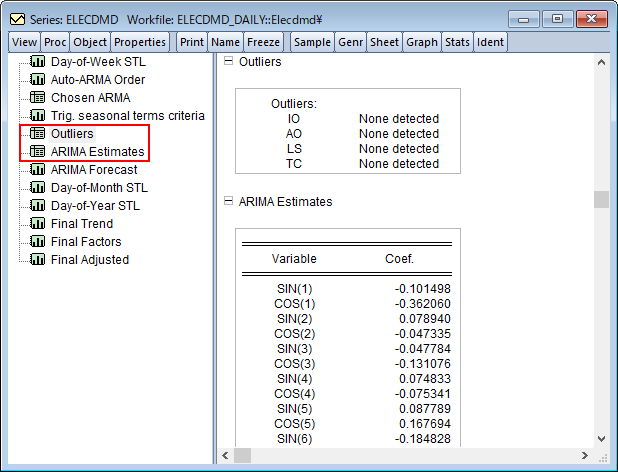Click the ARIMA Estimates table icon
The height and width of the screenshot is (472, 618).
(37, 151)
